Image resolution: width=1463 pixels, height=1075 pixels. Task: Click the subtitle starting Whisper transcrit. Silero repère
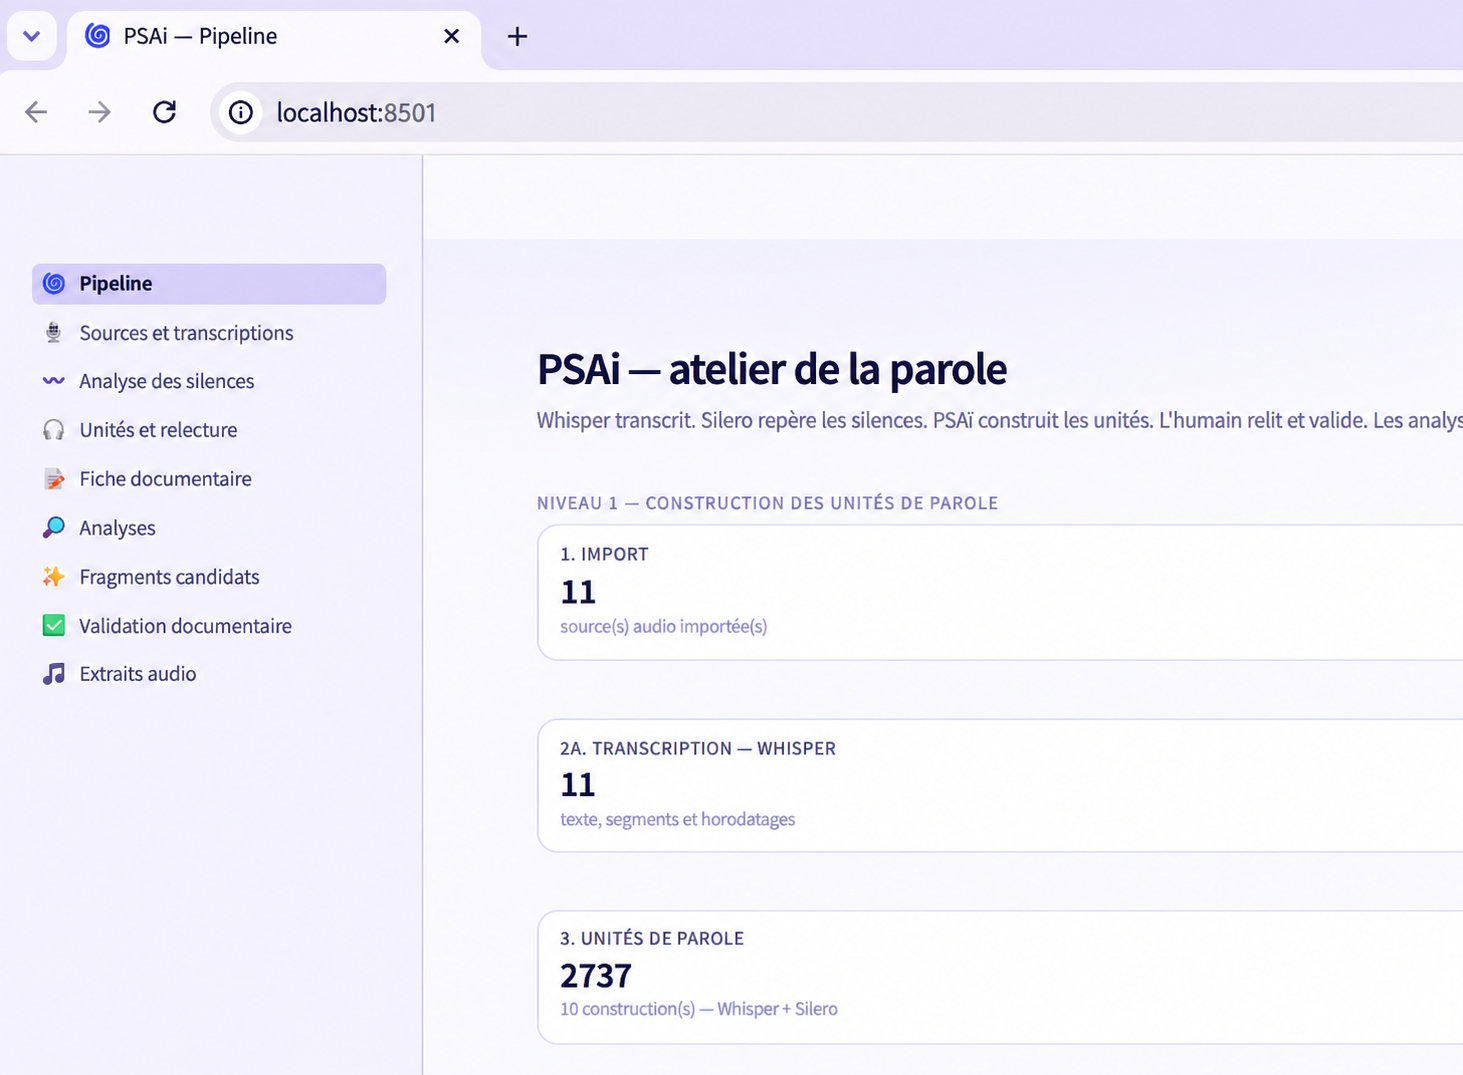point(1000,421)
